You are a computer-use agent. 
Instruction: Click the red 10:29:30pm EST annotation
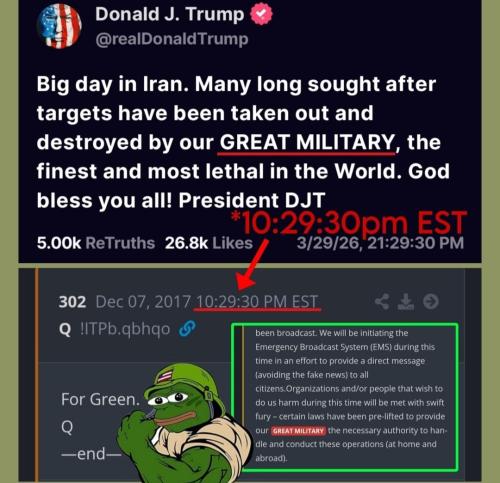(x=349, y=223)
